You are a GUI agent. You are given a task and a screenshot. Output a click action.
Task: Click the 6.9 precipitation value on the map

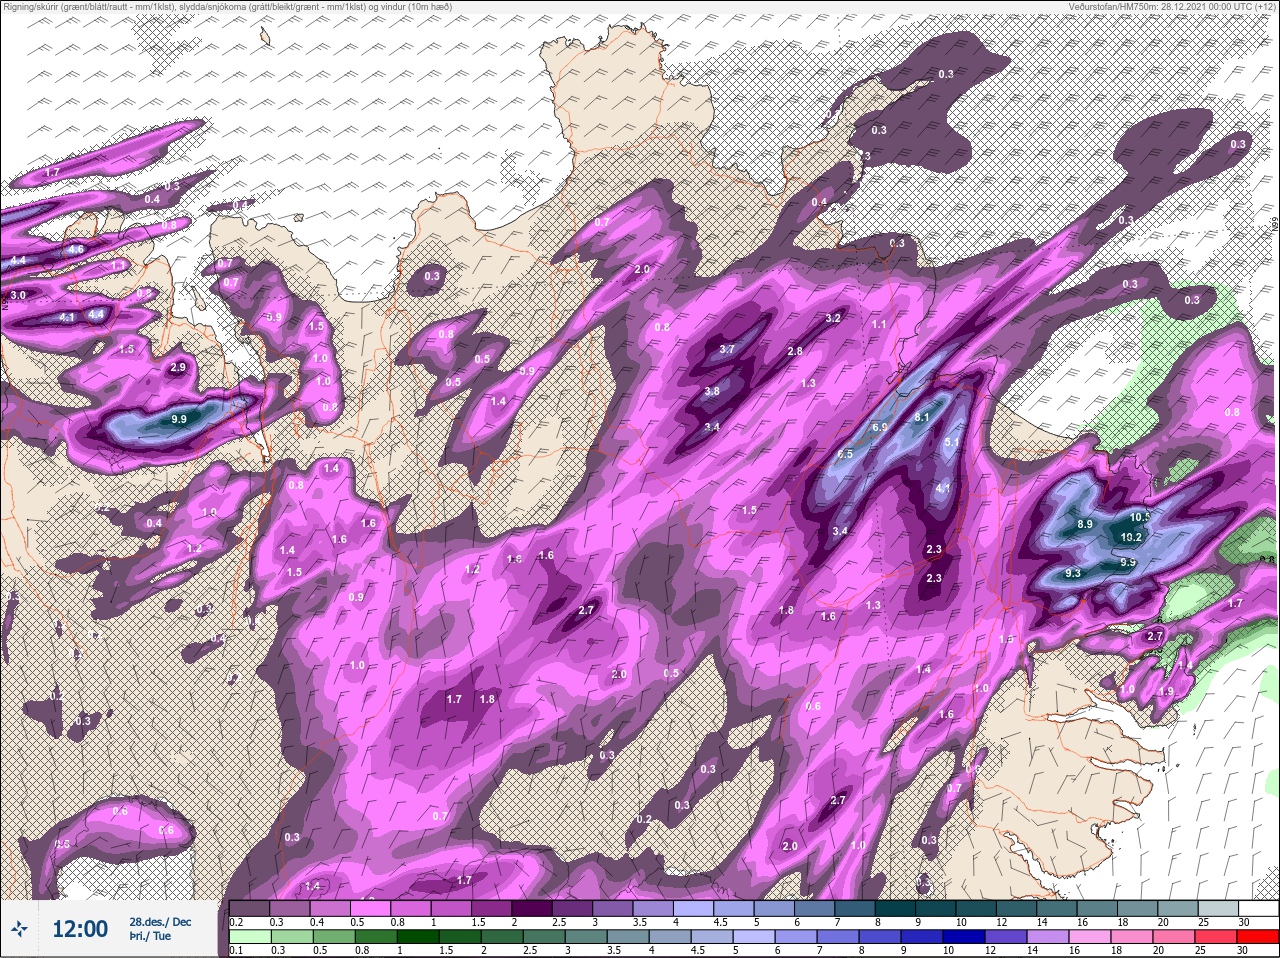tap(880, 427)
